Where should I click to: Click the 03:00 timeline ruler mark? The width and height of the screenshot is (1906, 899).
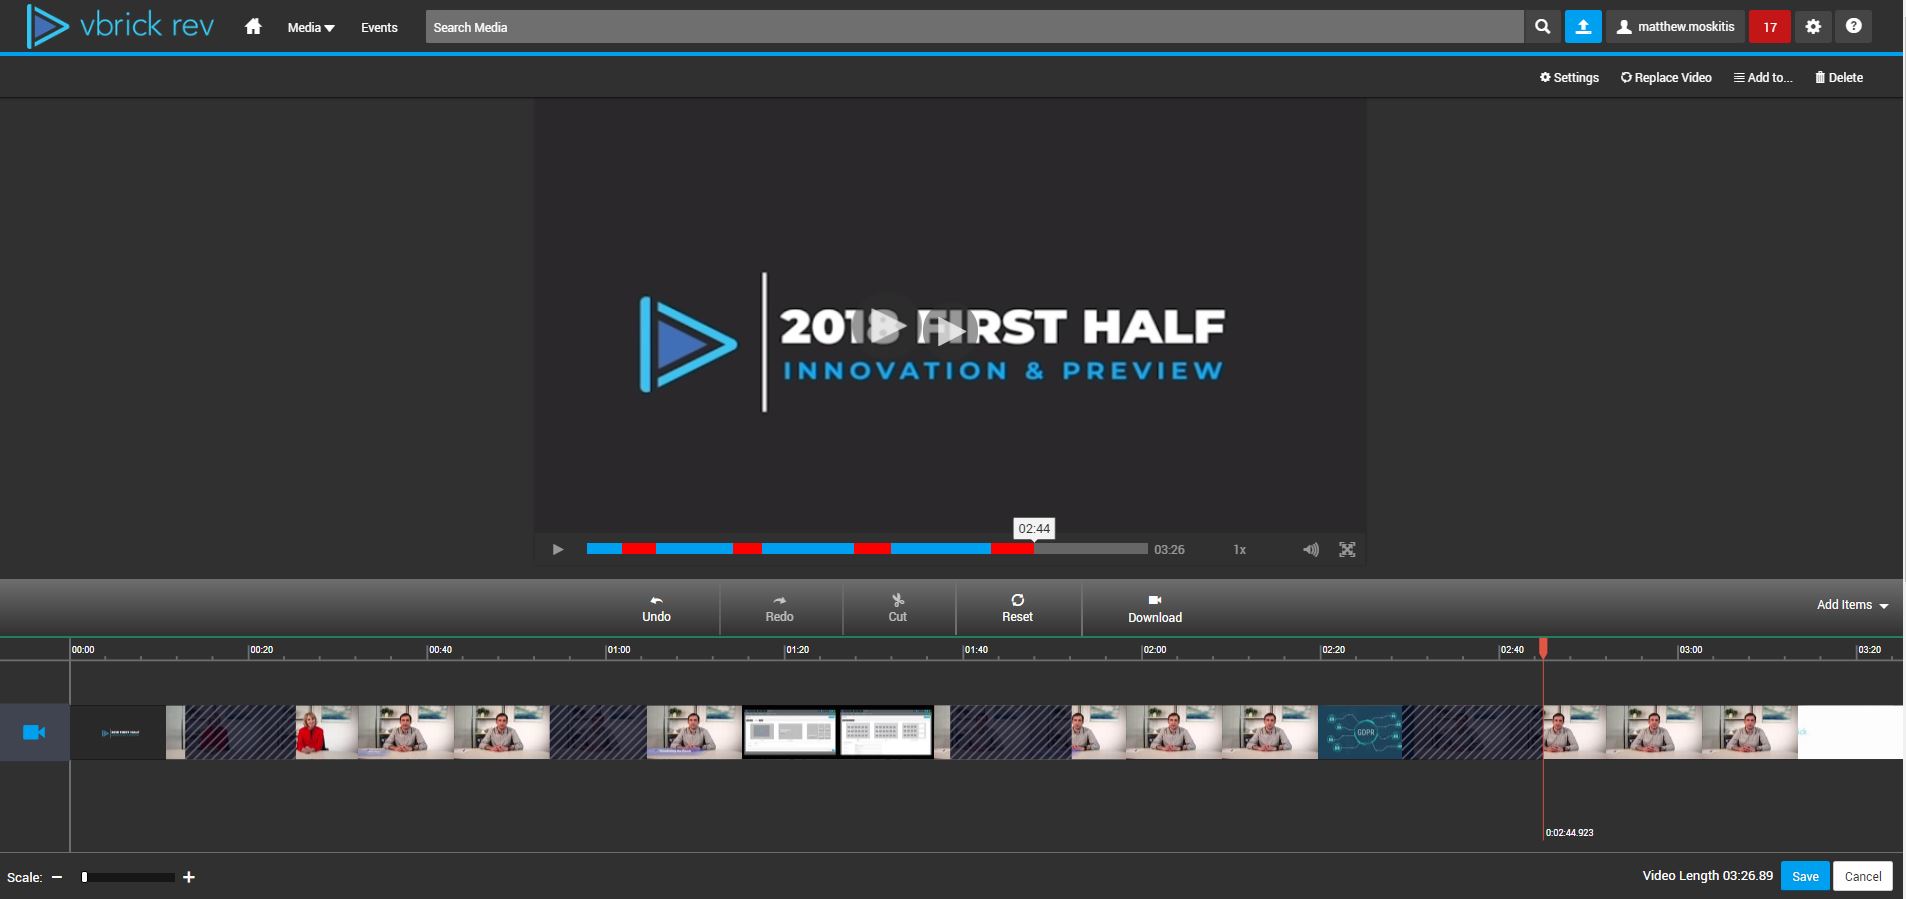1691,650
